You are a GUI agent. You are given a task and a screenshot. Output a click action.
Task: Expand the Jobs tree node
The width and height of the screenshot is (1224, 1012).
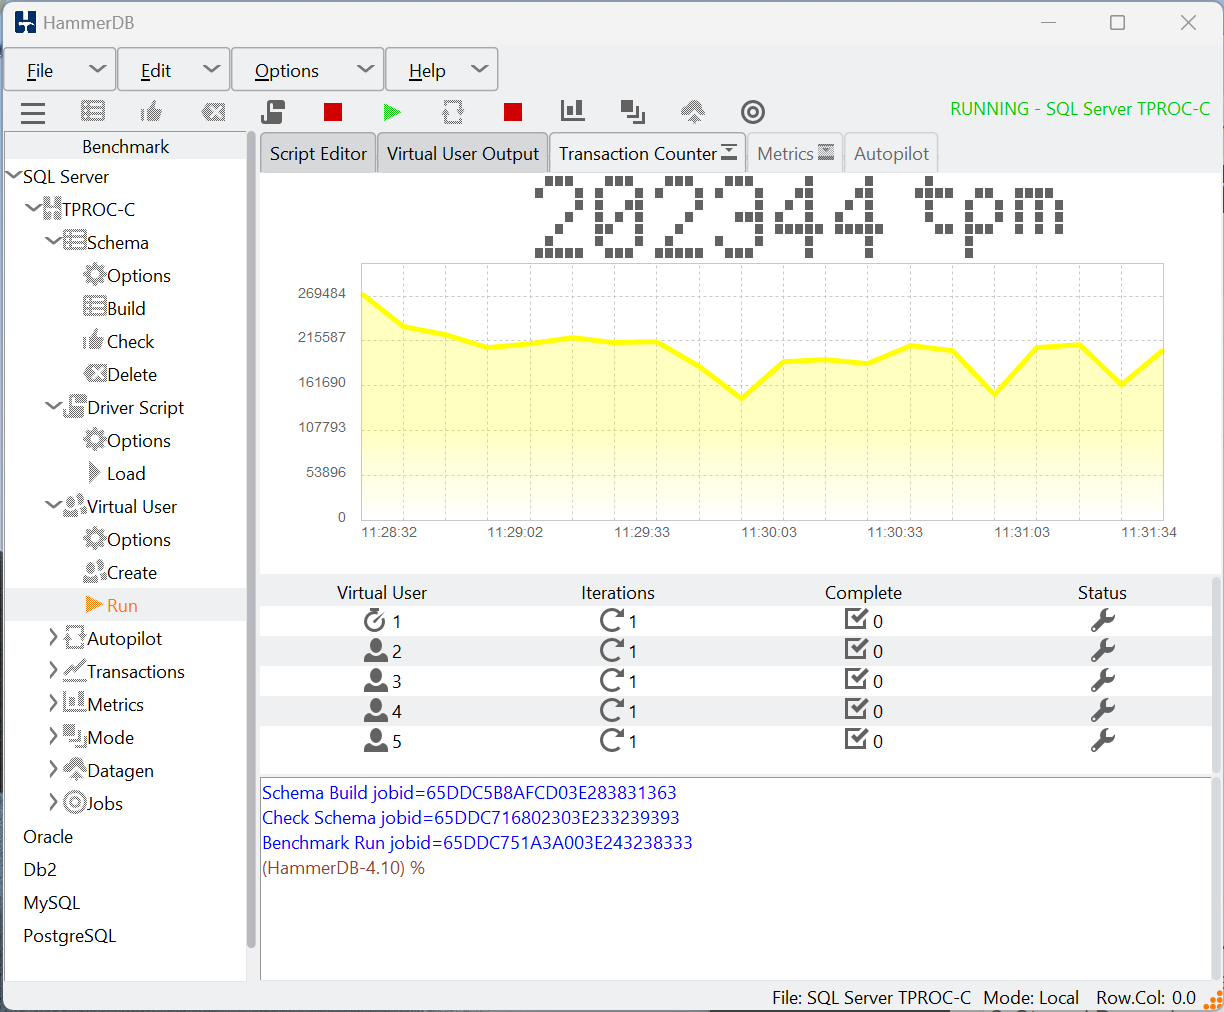click(53, 803)
